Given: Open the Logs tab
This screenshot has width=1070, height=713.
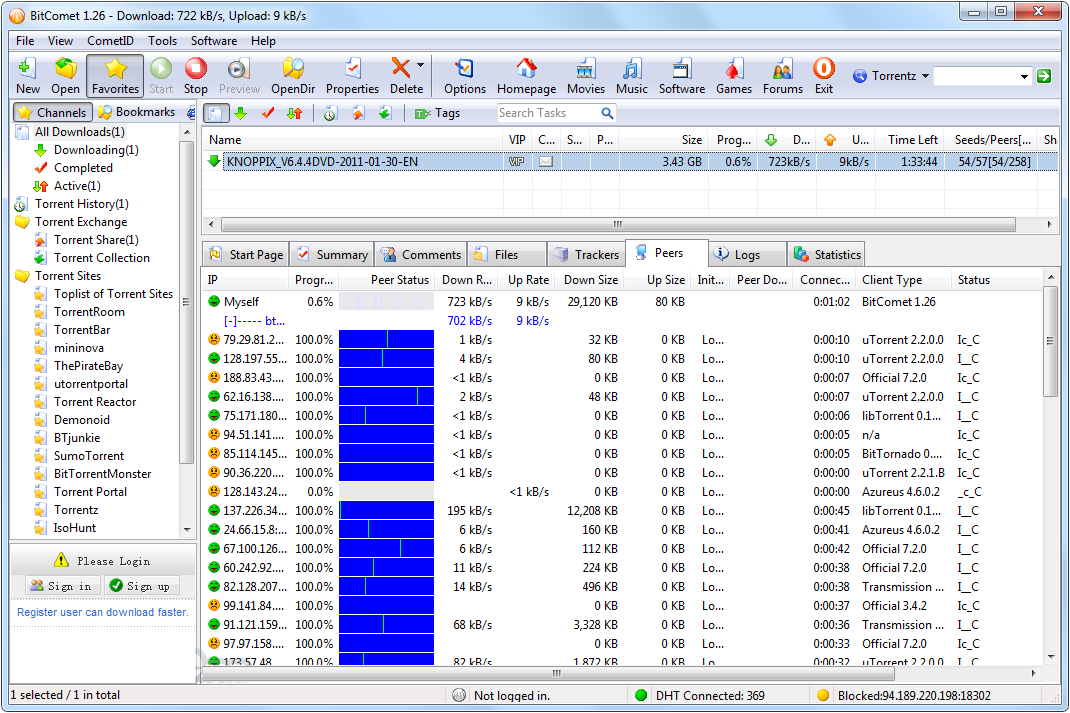Looking at the screenshot, I should (747, 254).
